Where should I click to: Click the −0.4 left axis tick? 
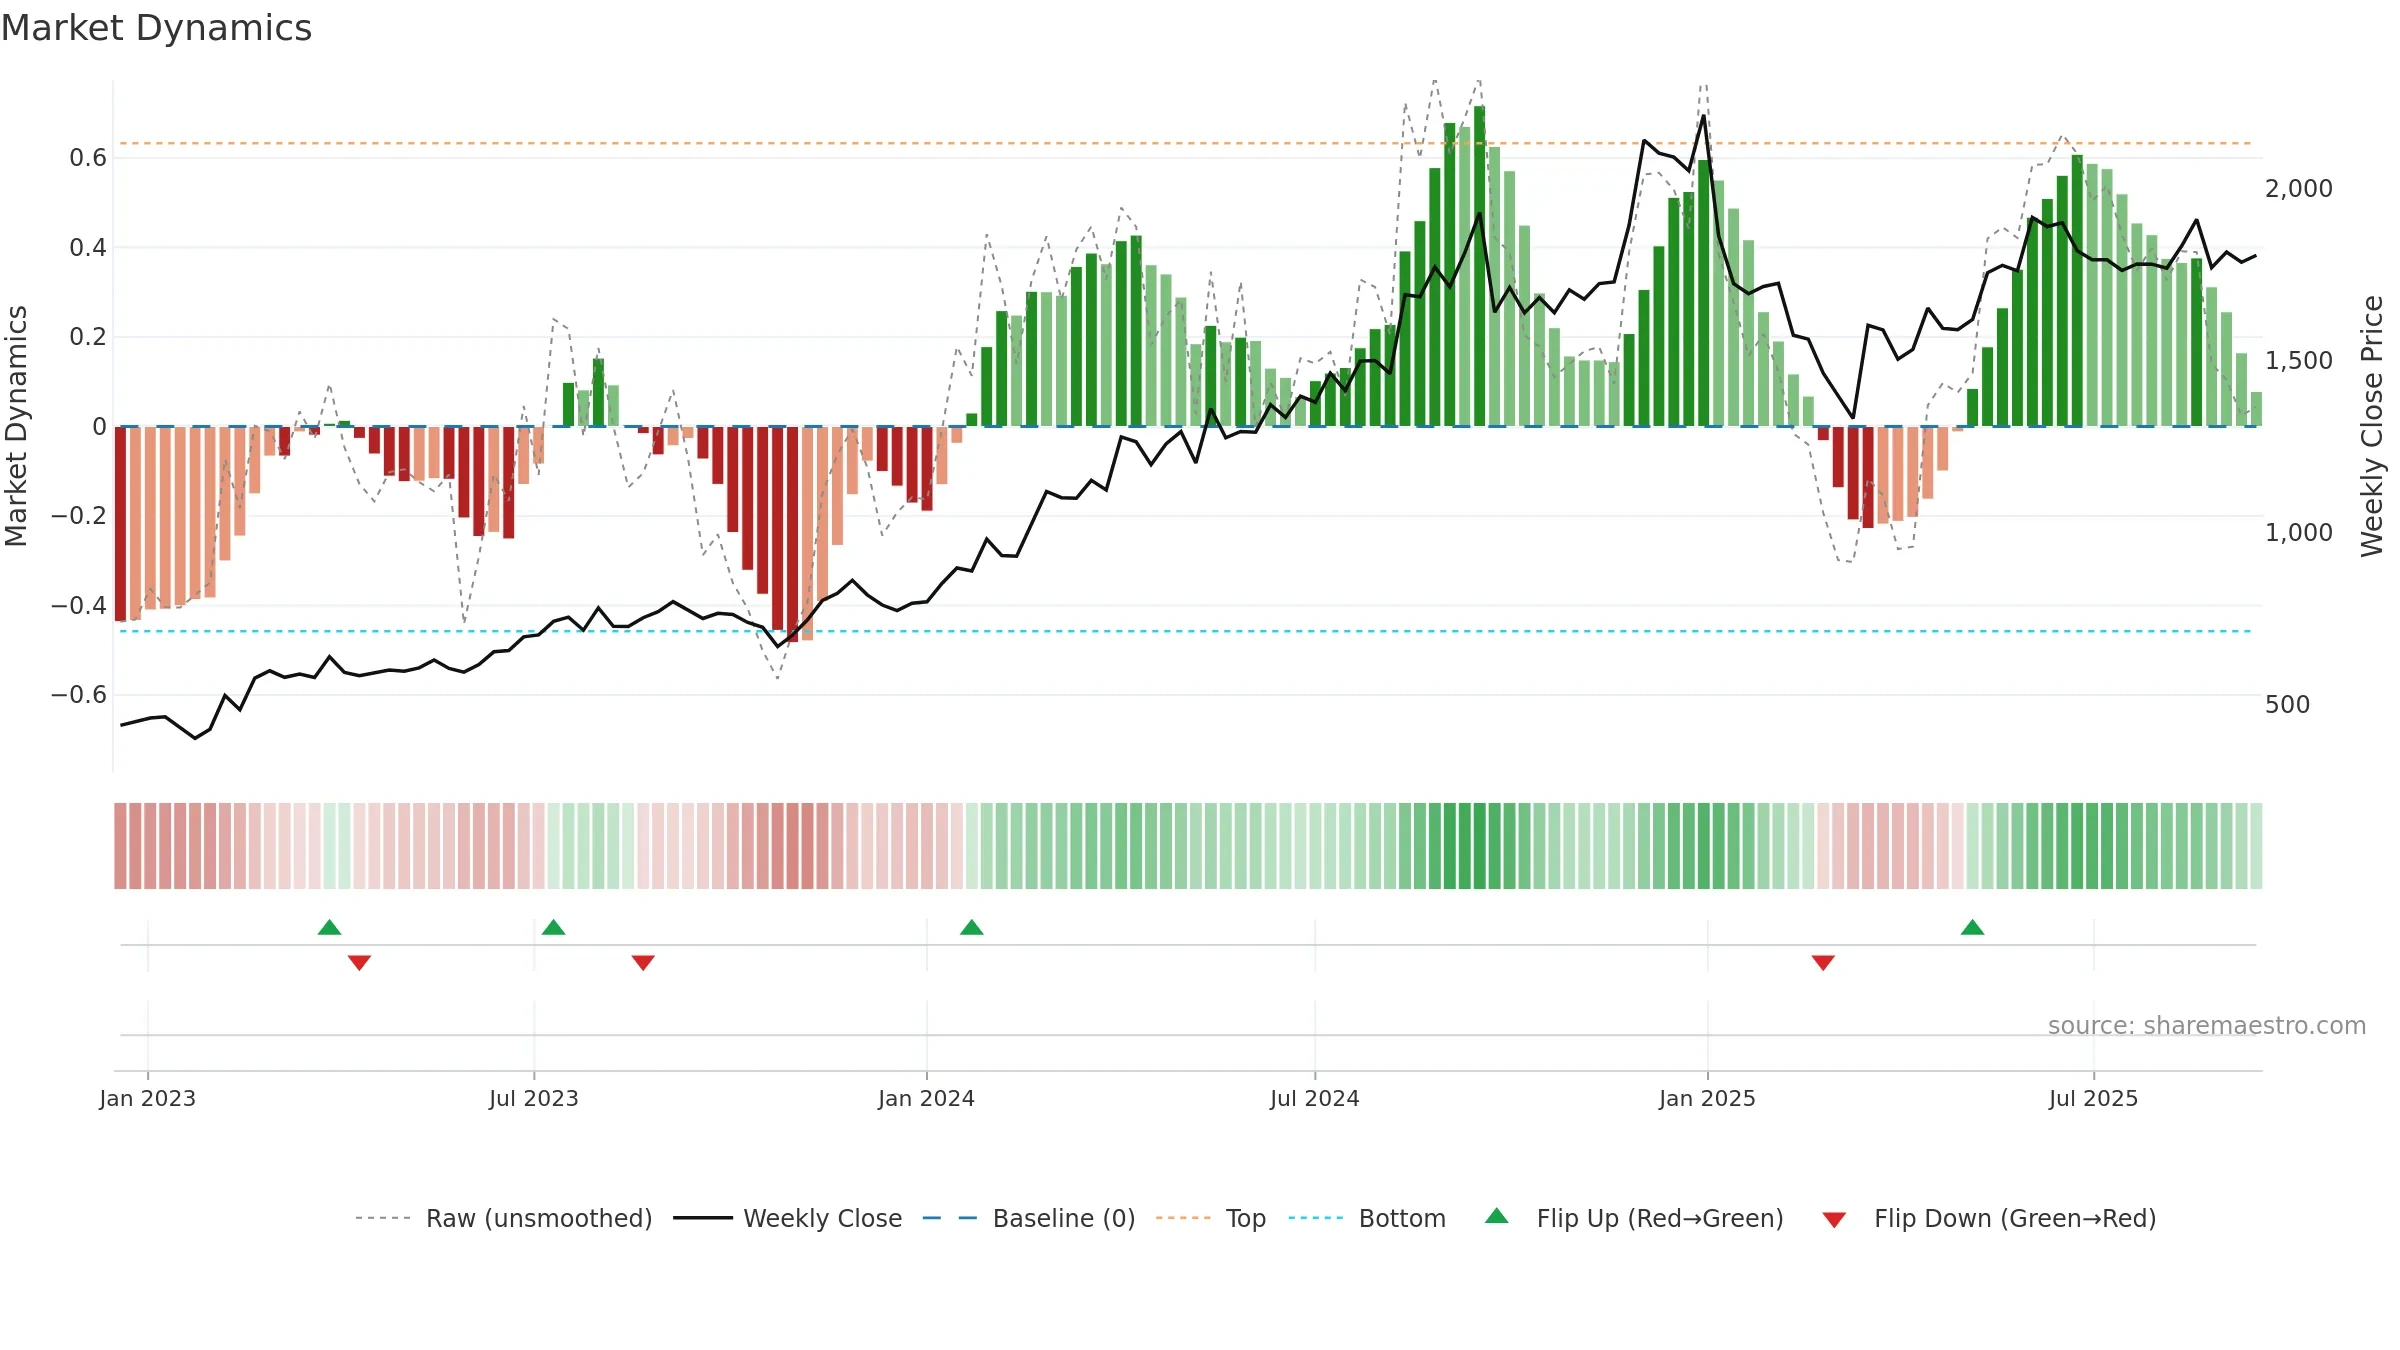(x=79, y=605)
